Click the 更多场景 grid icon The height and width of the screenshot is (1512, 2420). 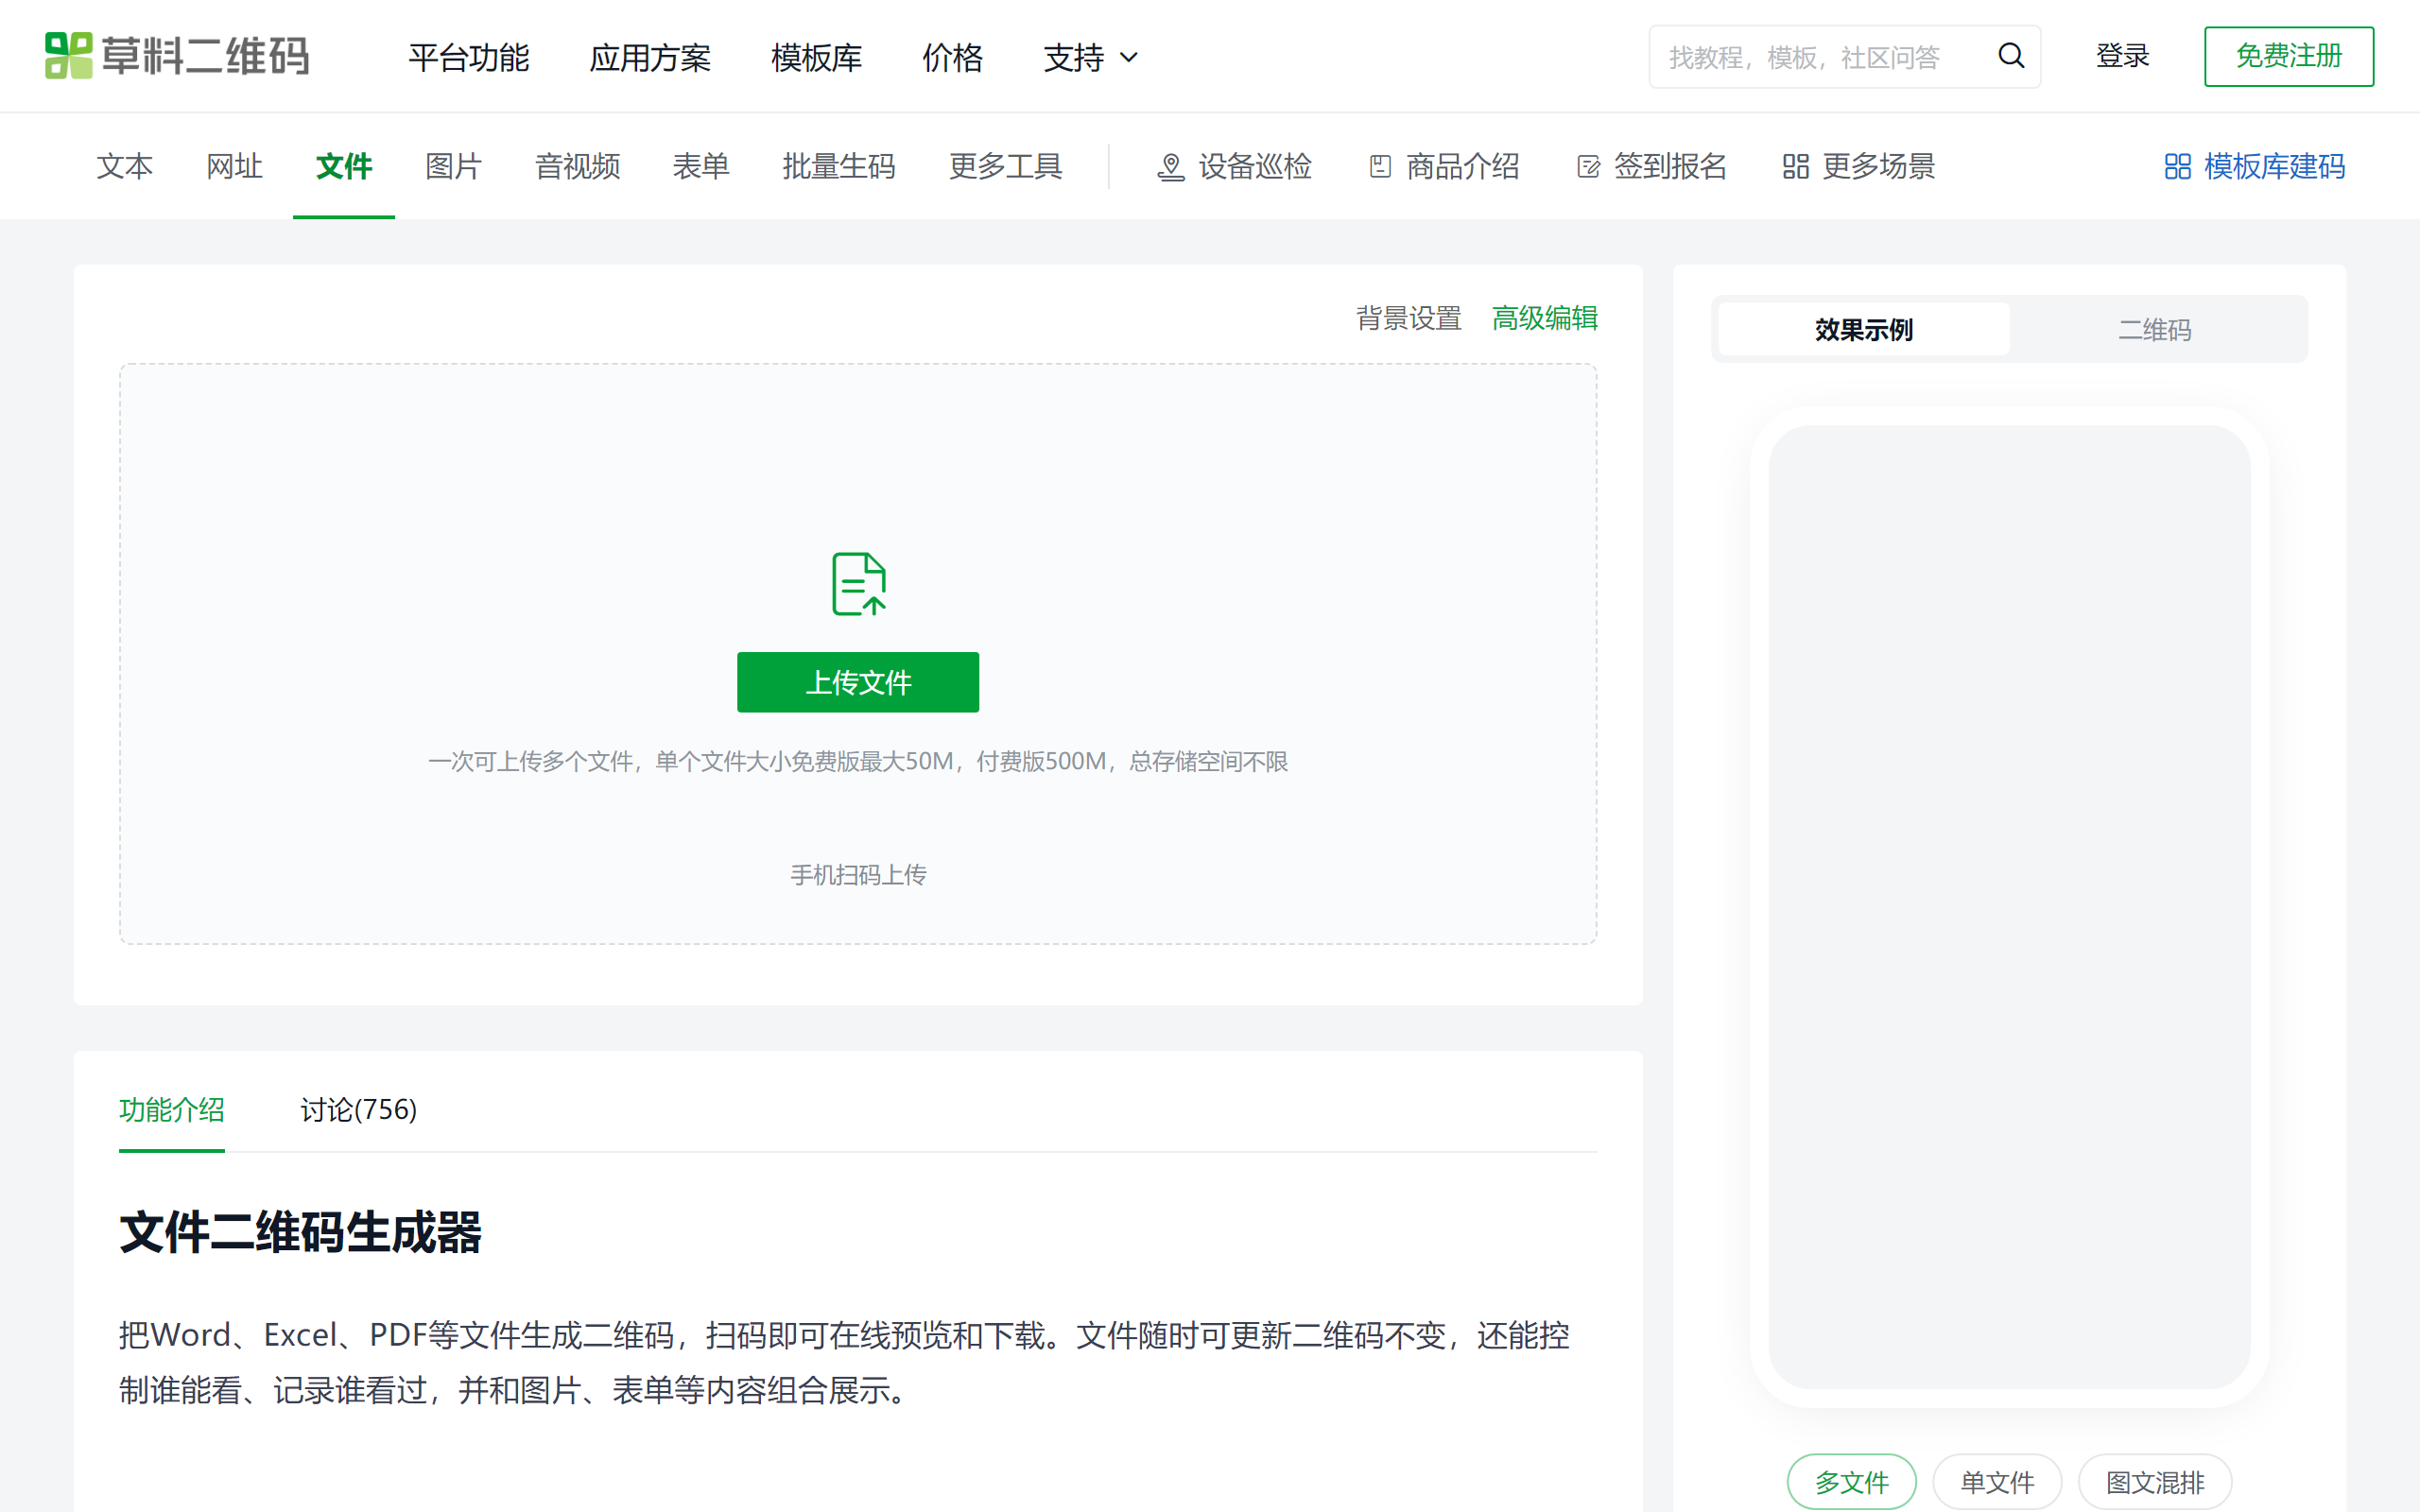pos(1796,167)
